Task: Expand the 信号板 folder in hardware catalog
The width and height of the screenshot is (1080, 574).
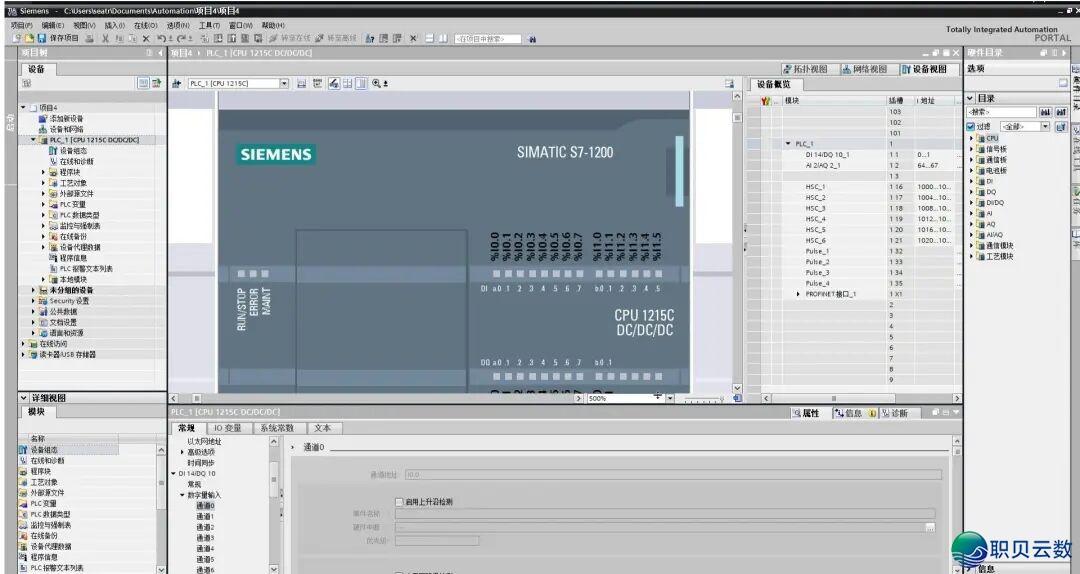Action: point(971,149)
